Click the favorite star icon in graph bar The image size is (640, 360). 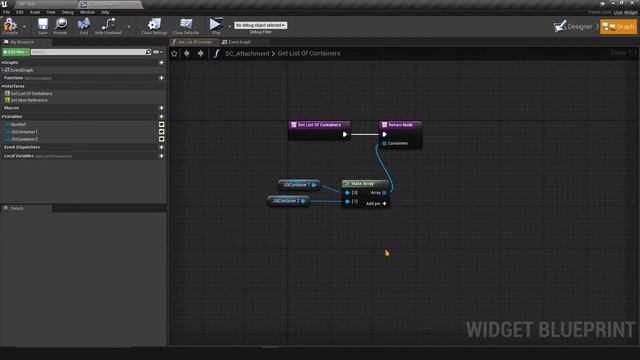coord(174,53)
